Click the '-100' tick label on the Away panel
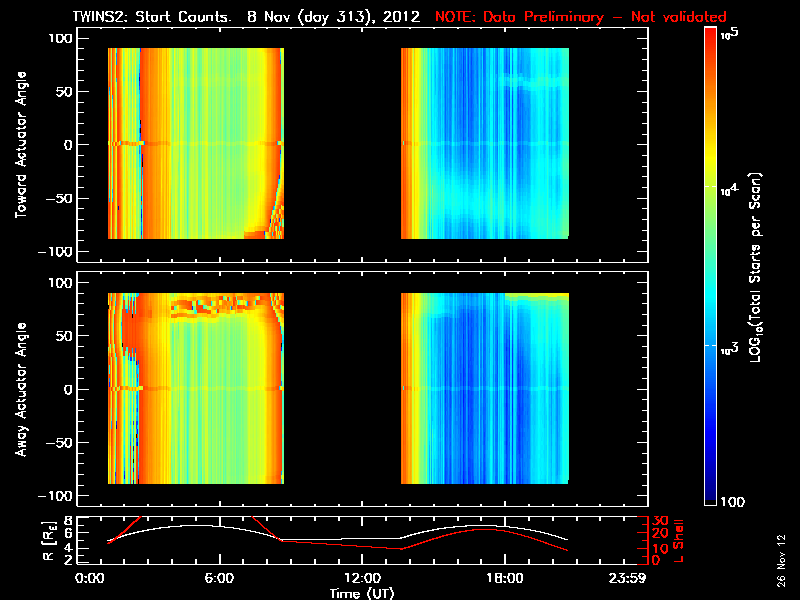 click(55, 496)
